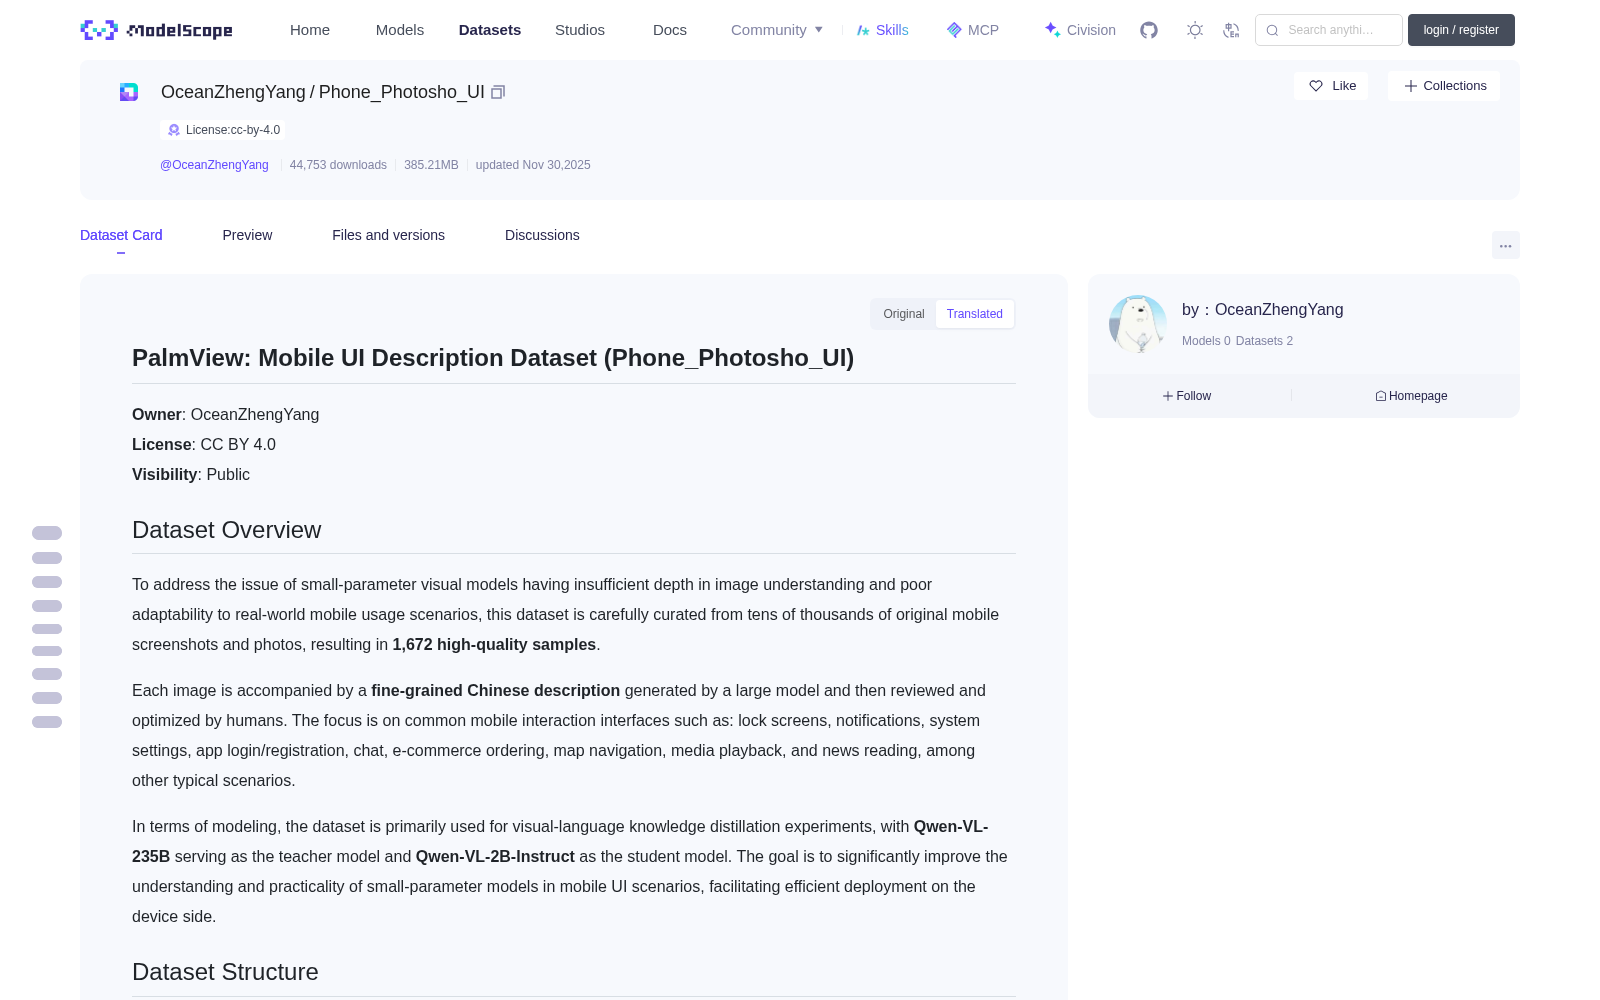Switch to the Preview tab
This screenshot has width=1600, height=1000.
247,235
